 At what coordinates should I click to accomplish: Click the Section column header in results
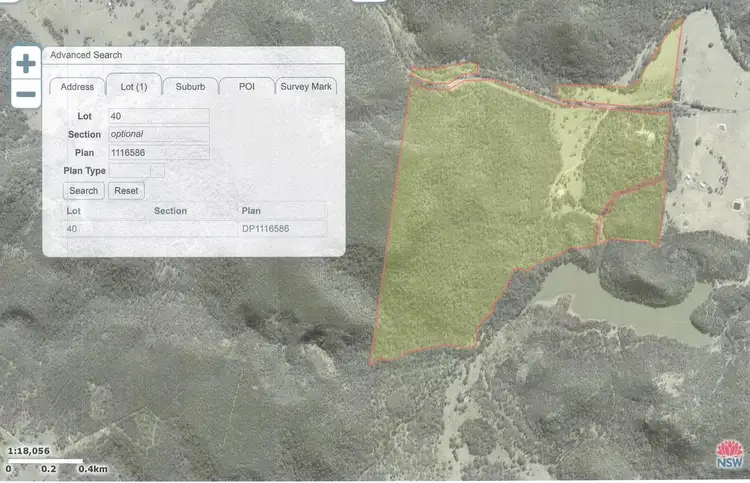click(x=170, y=211)
